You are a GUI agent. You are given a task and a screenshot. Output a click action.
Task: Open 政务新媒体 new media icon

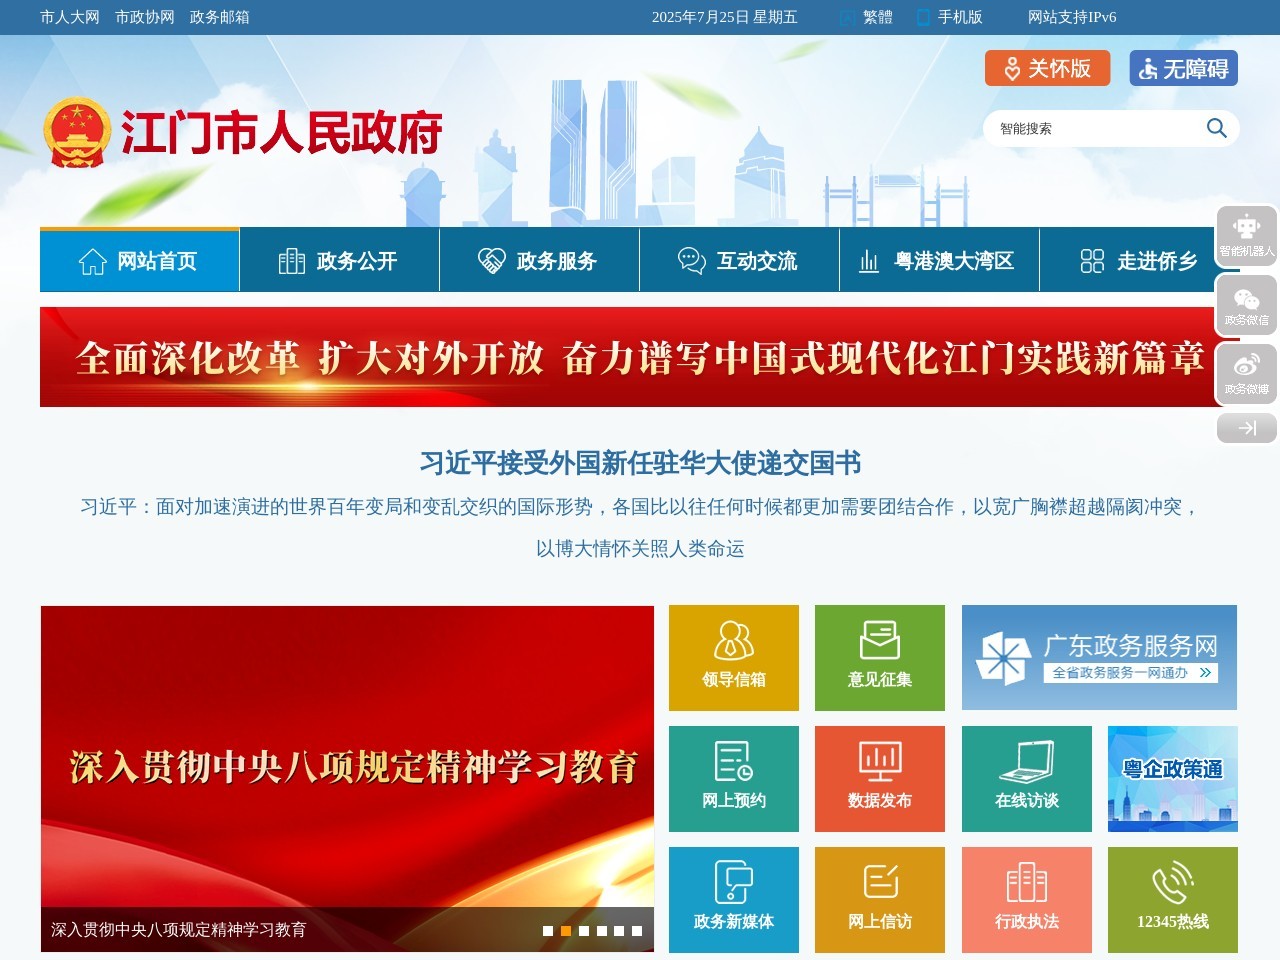(x=733, y=899)
